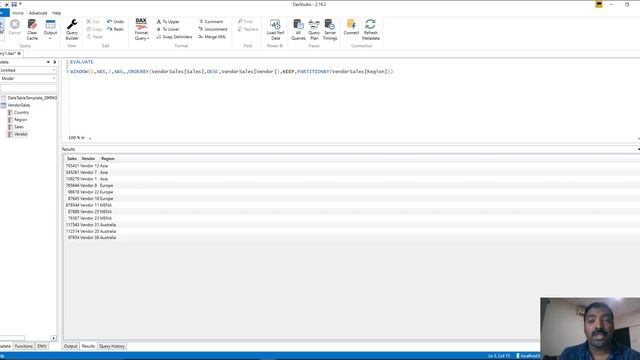
Task: Click the Ln/Col status bar indicator
Action: [x=499, y=356]
